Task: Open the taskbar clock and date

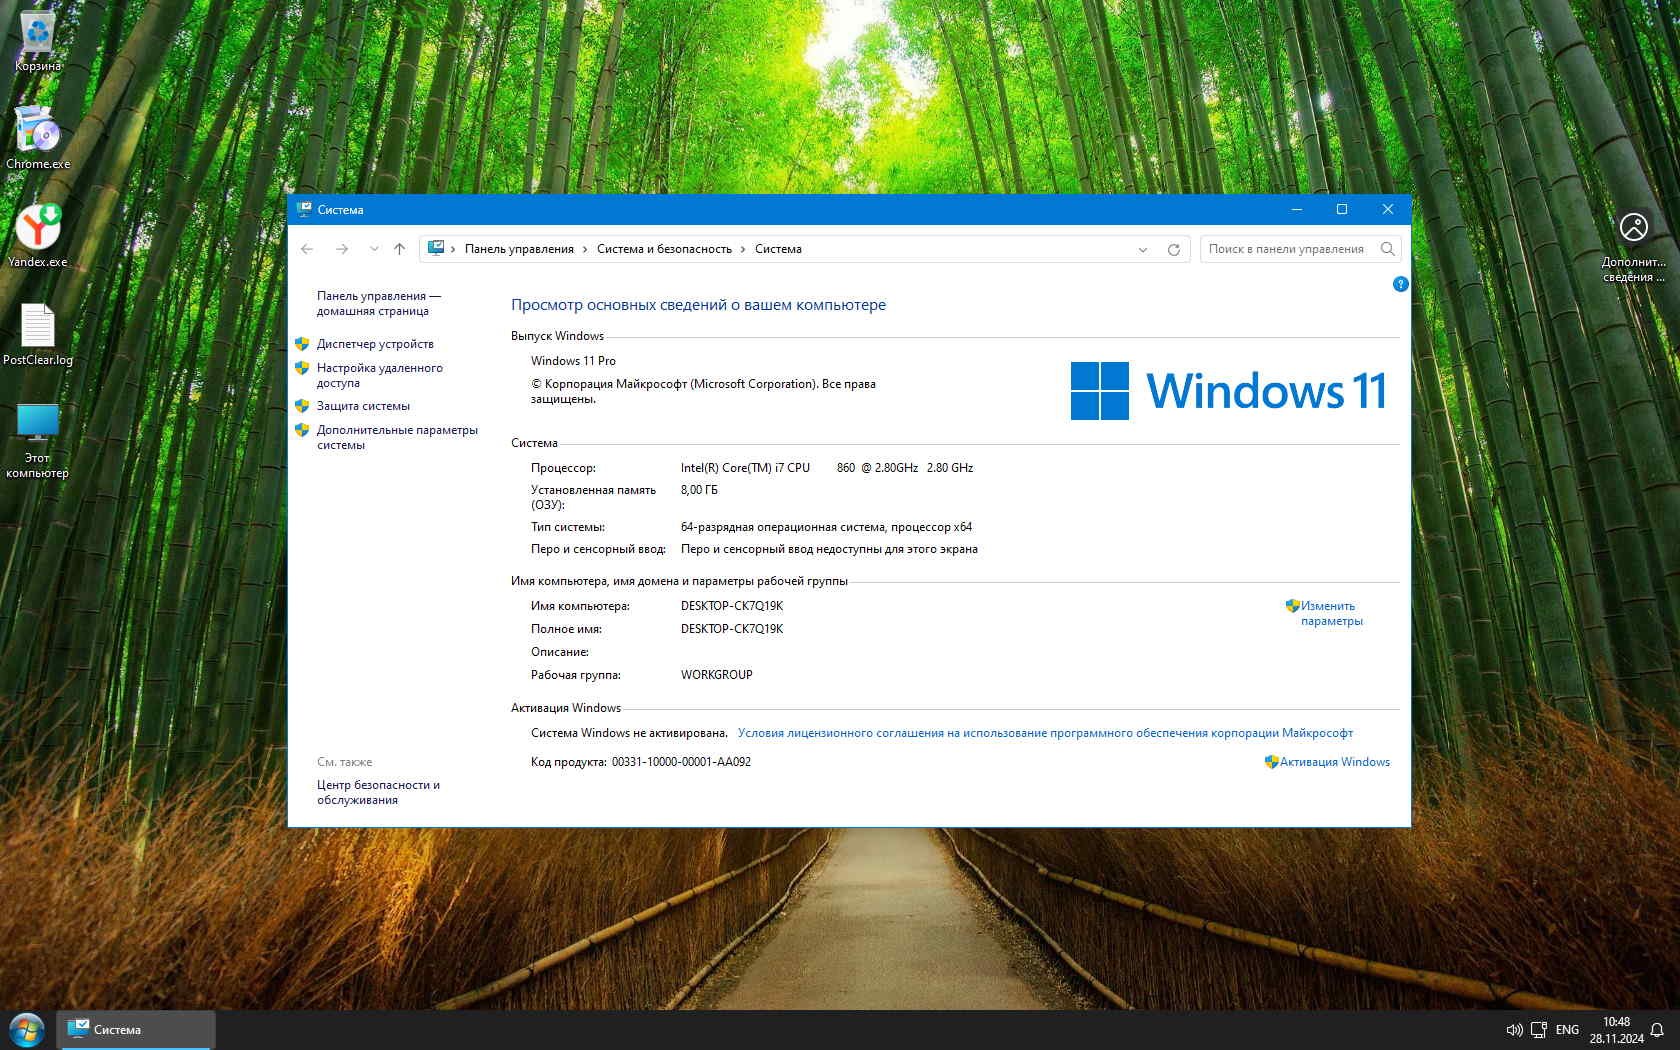Action: (x=1616, y=1030)
